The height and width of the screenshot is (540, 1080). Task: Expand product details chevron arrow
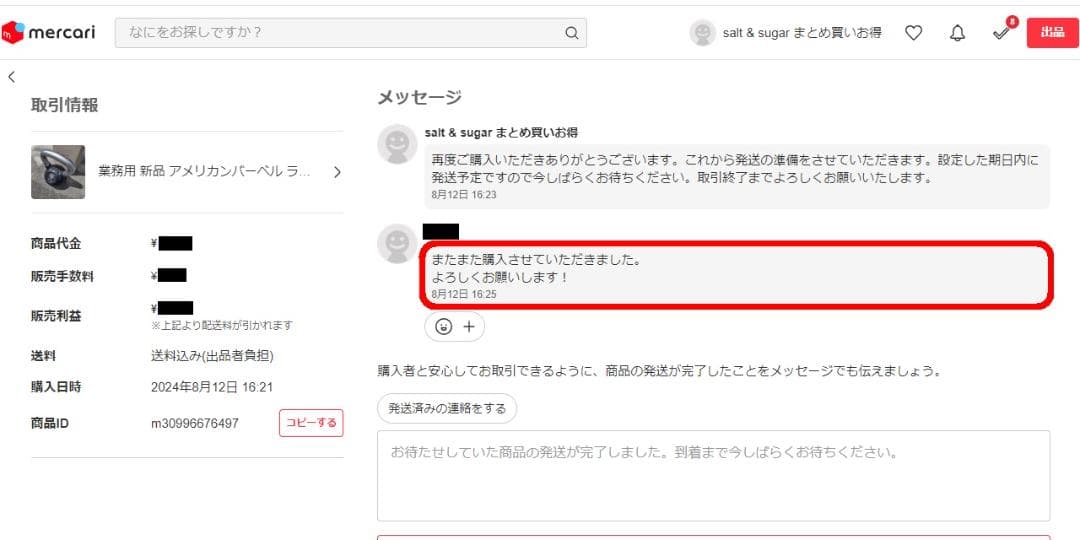tap(337, 172)
